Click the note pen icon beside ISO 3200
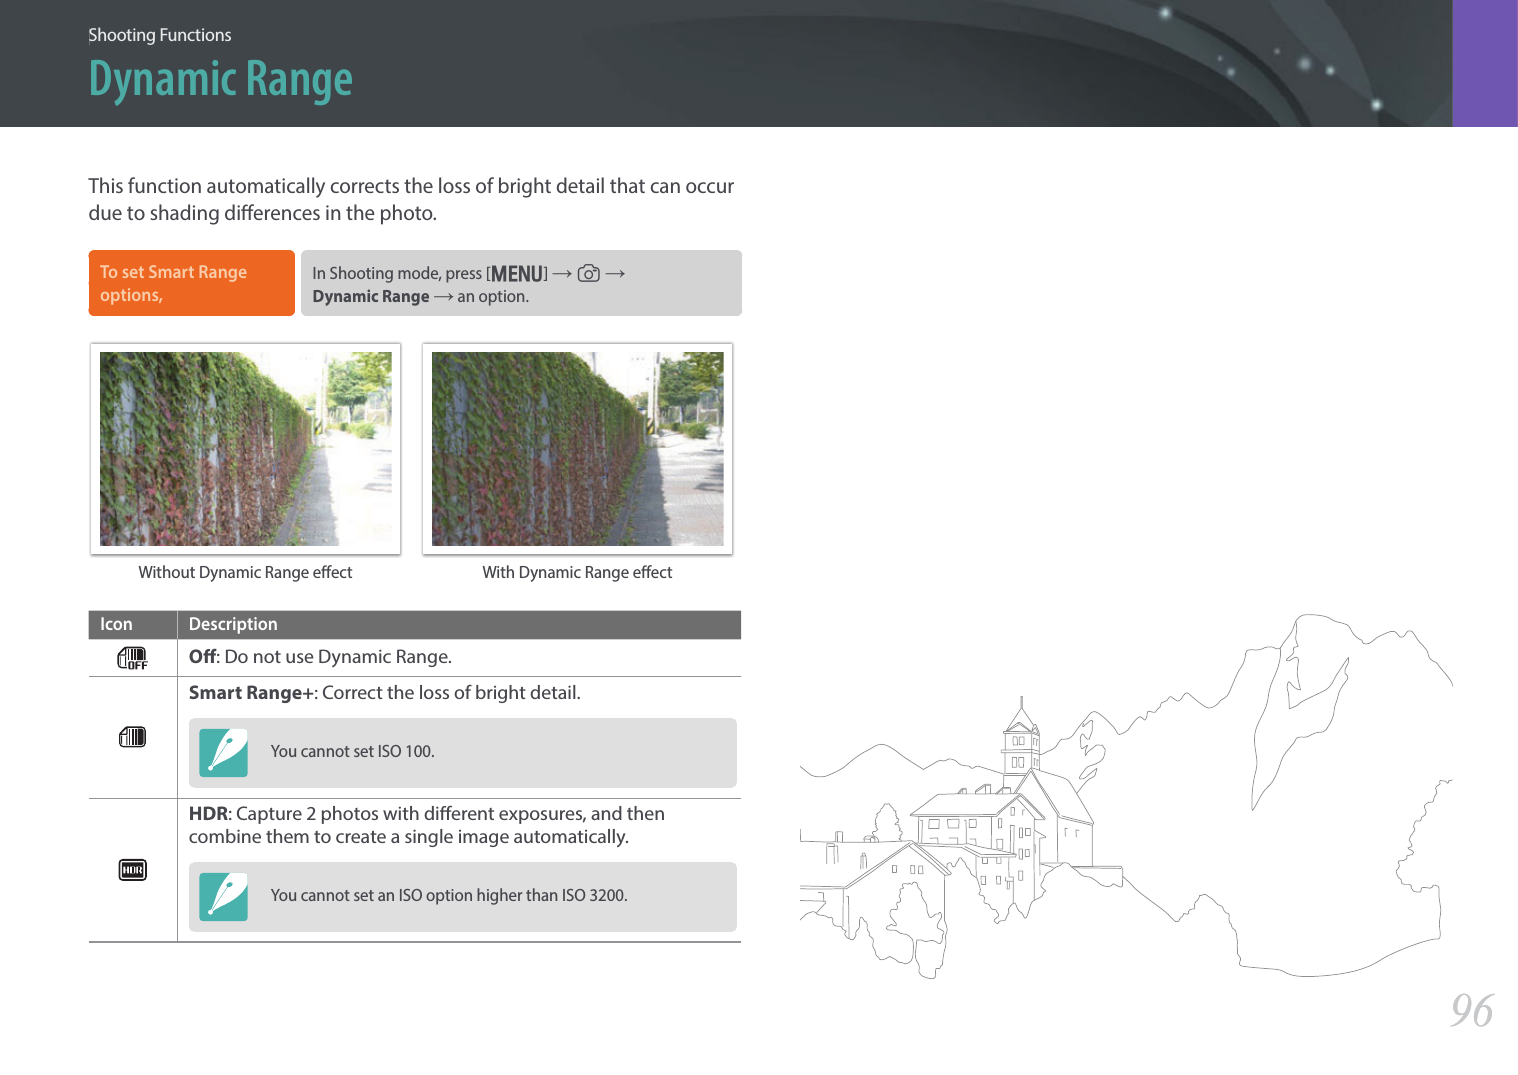The image size is (1518, 1075). (223, 897)
